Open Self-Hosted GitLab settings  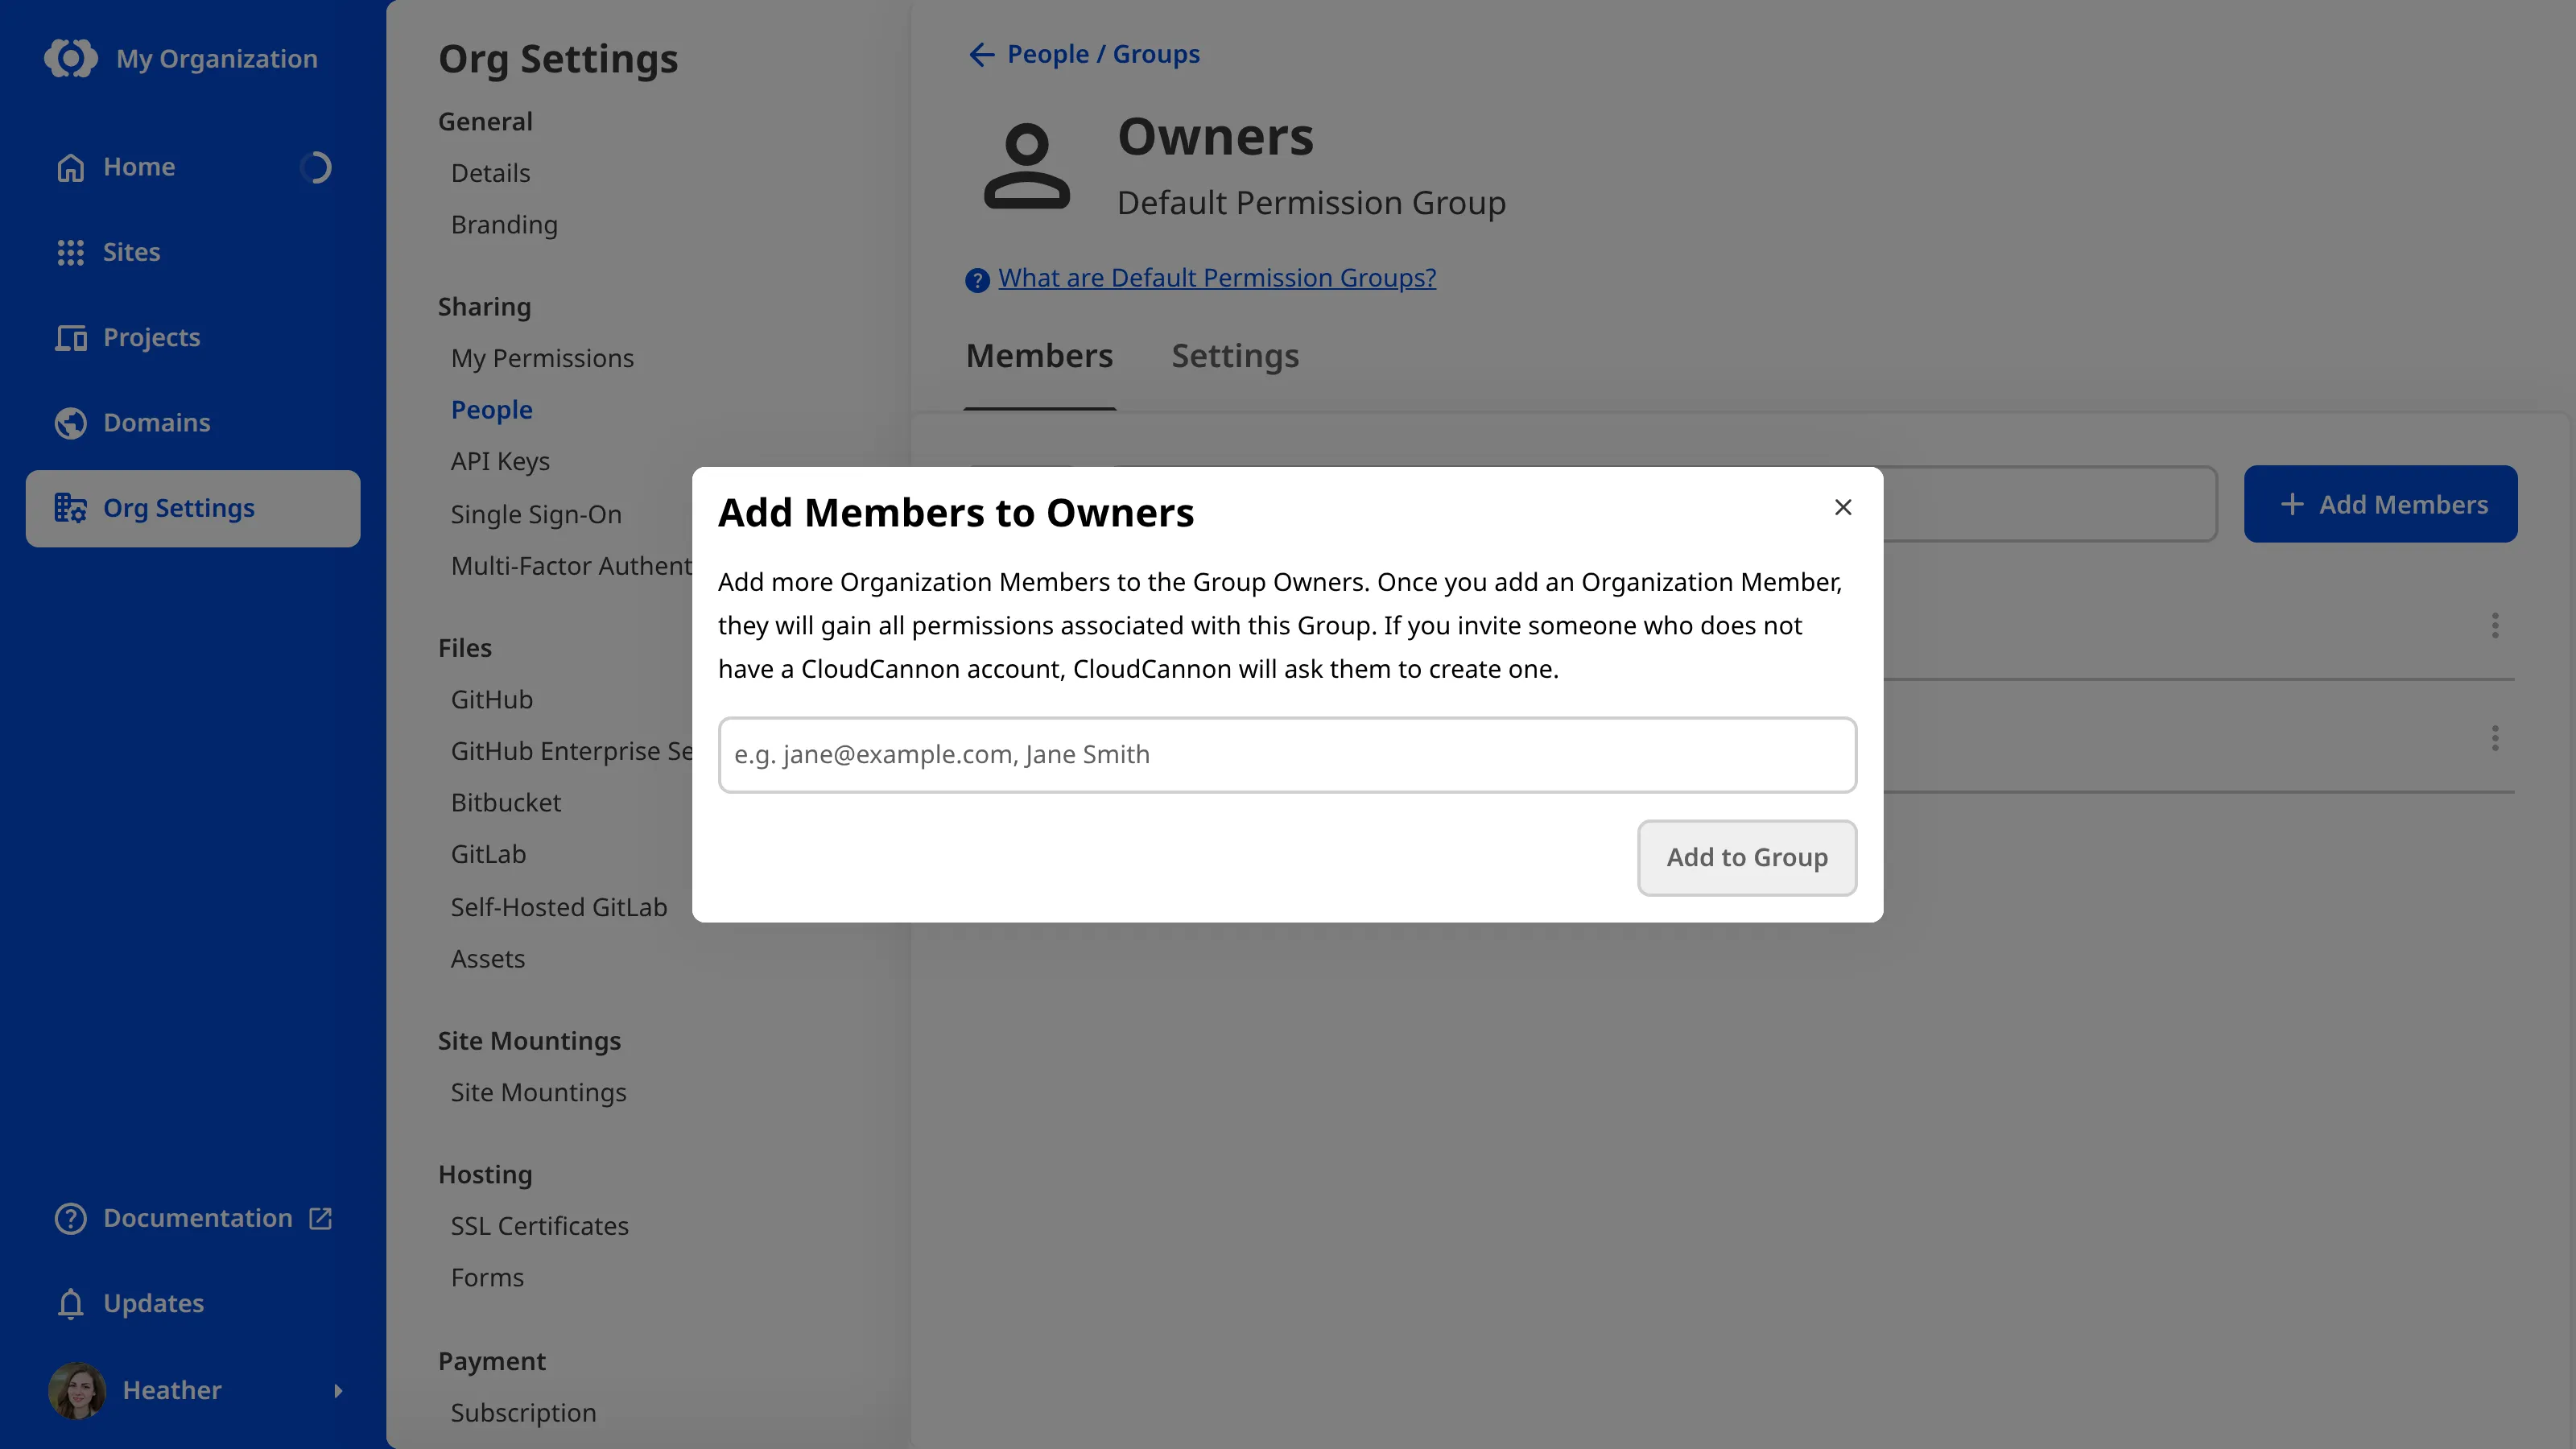(558, 907)
